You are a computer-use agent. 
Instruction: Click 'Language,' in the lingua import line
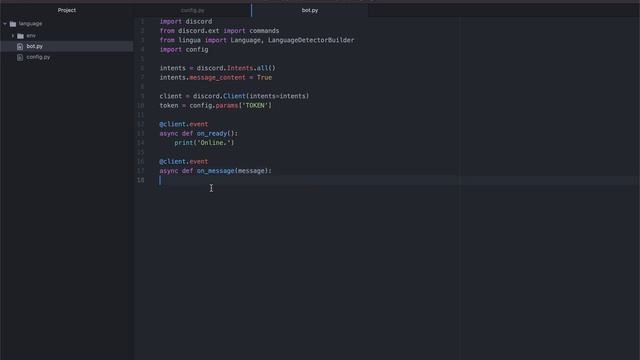[247, 40]
